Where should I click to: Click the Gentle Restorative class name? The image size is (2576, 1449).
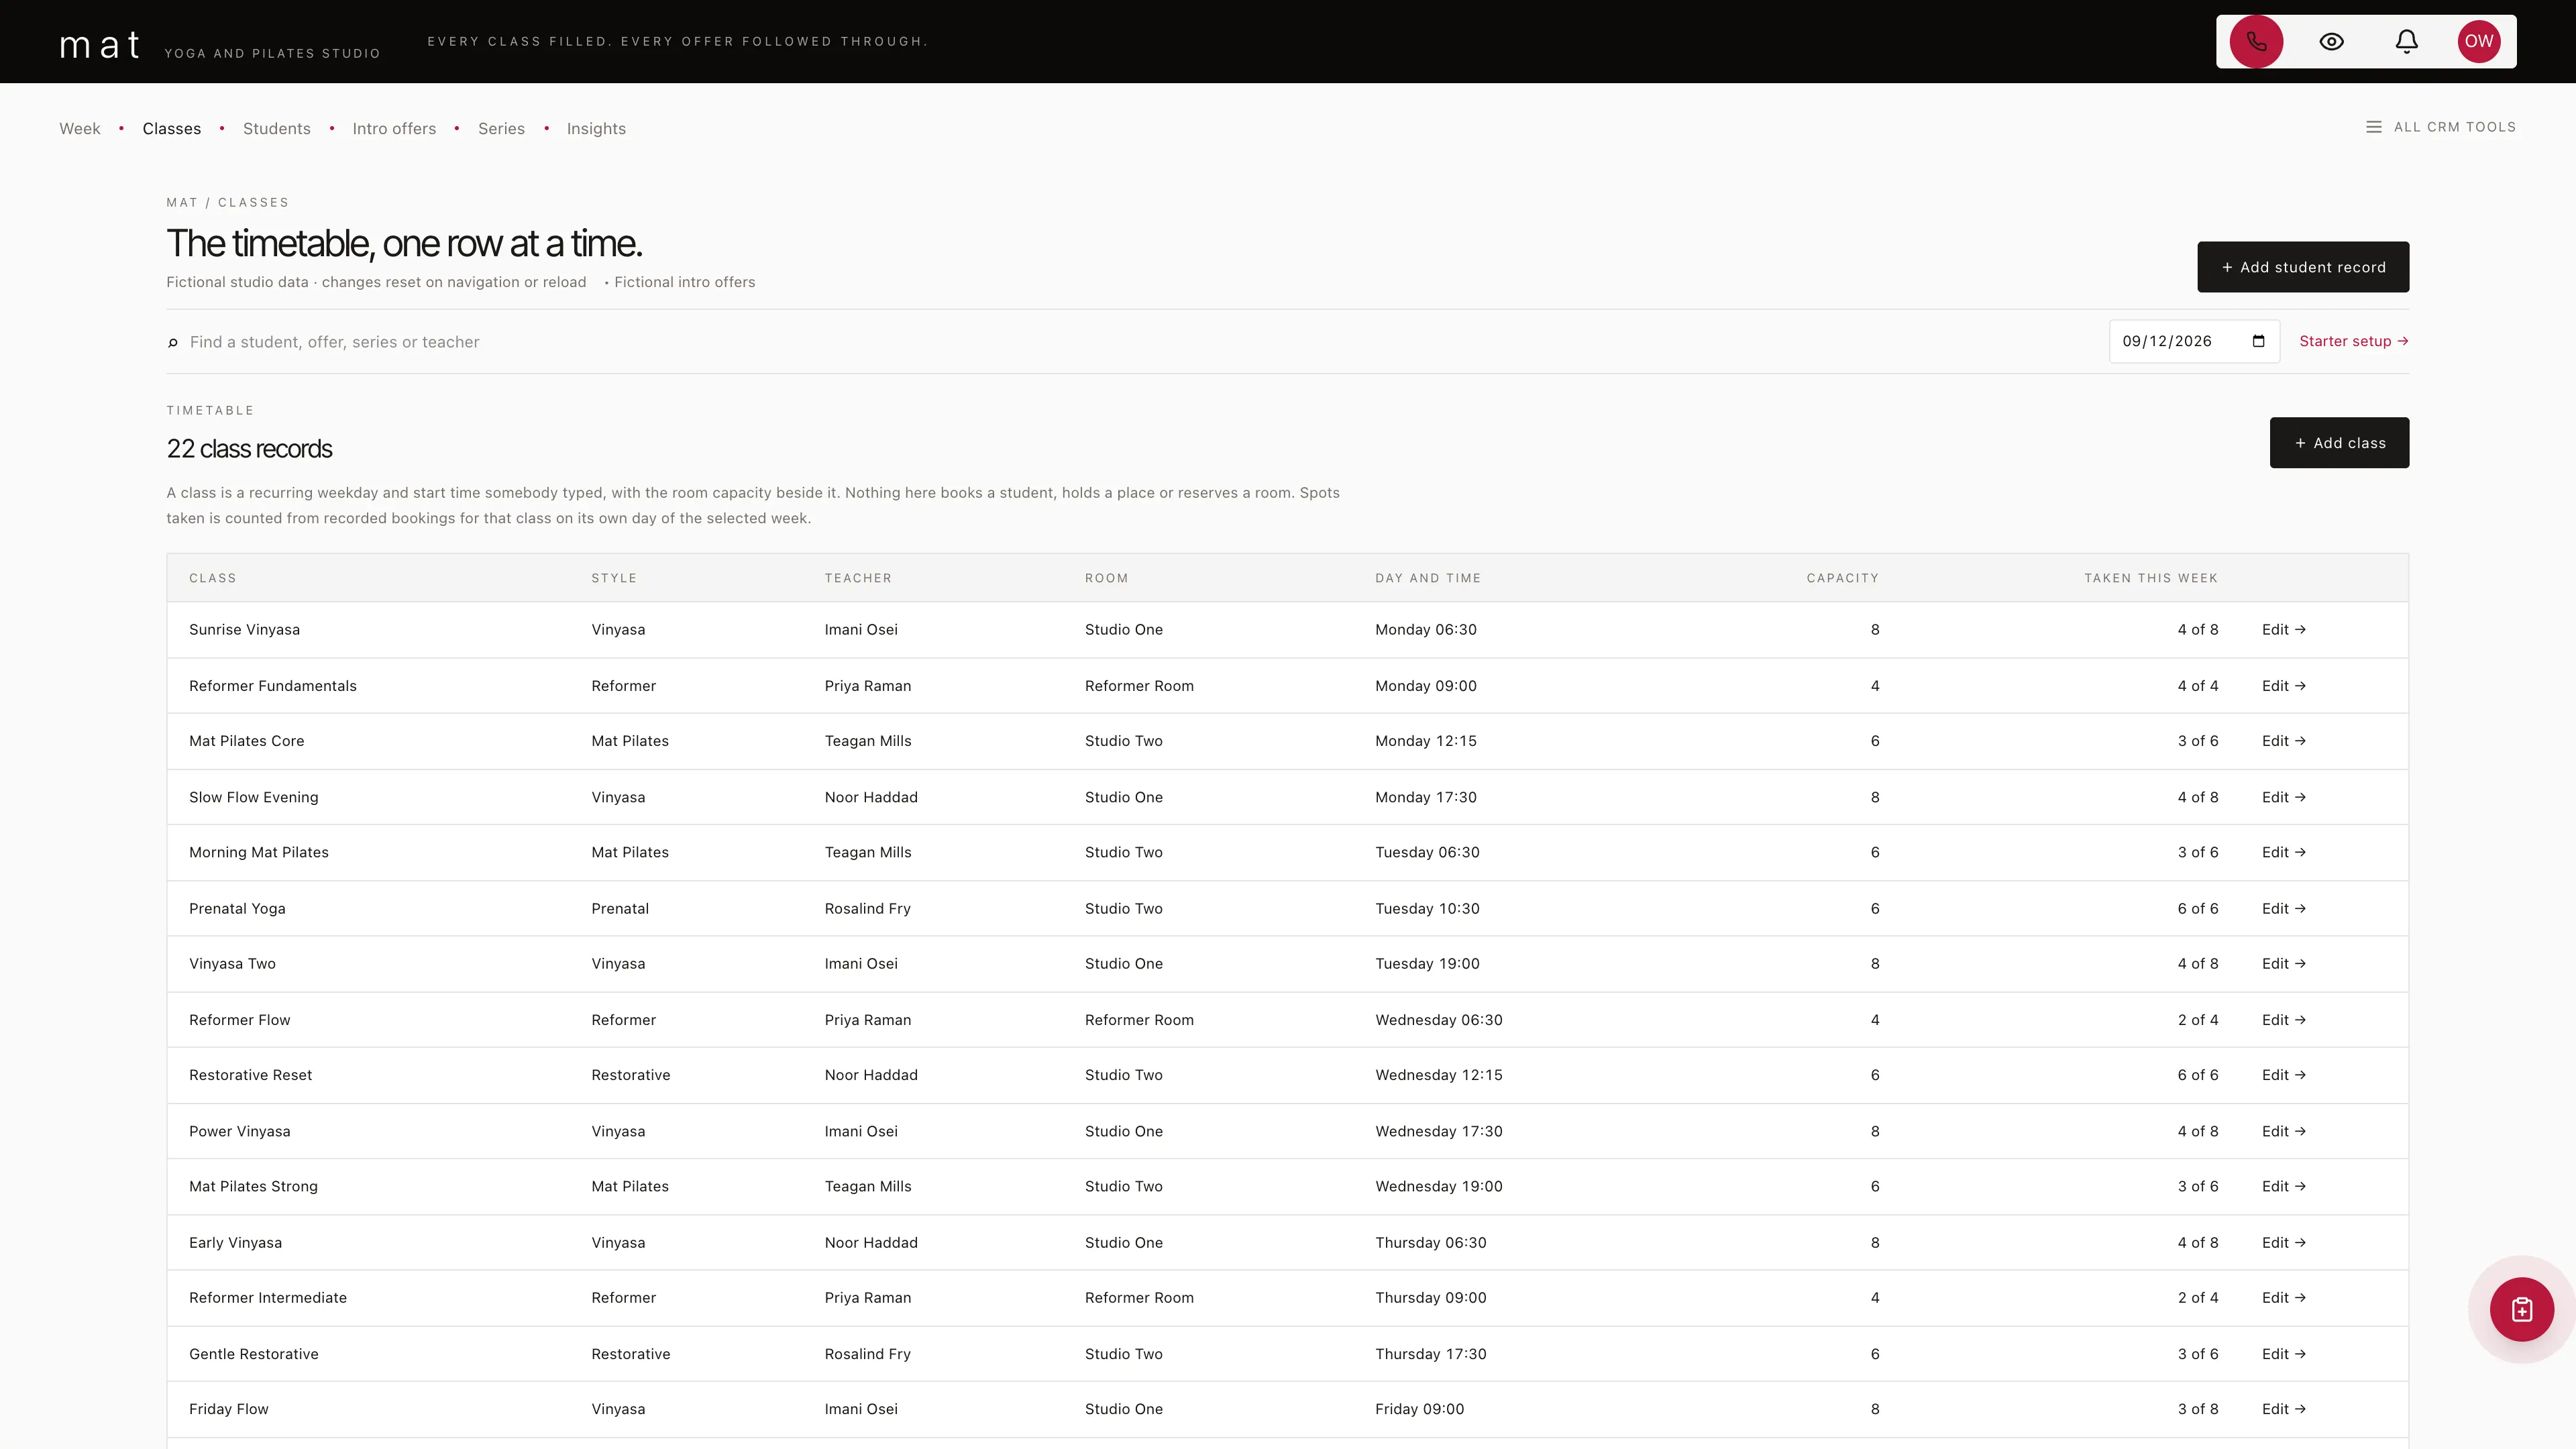coord(254,1353)
